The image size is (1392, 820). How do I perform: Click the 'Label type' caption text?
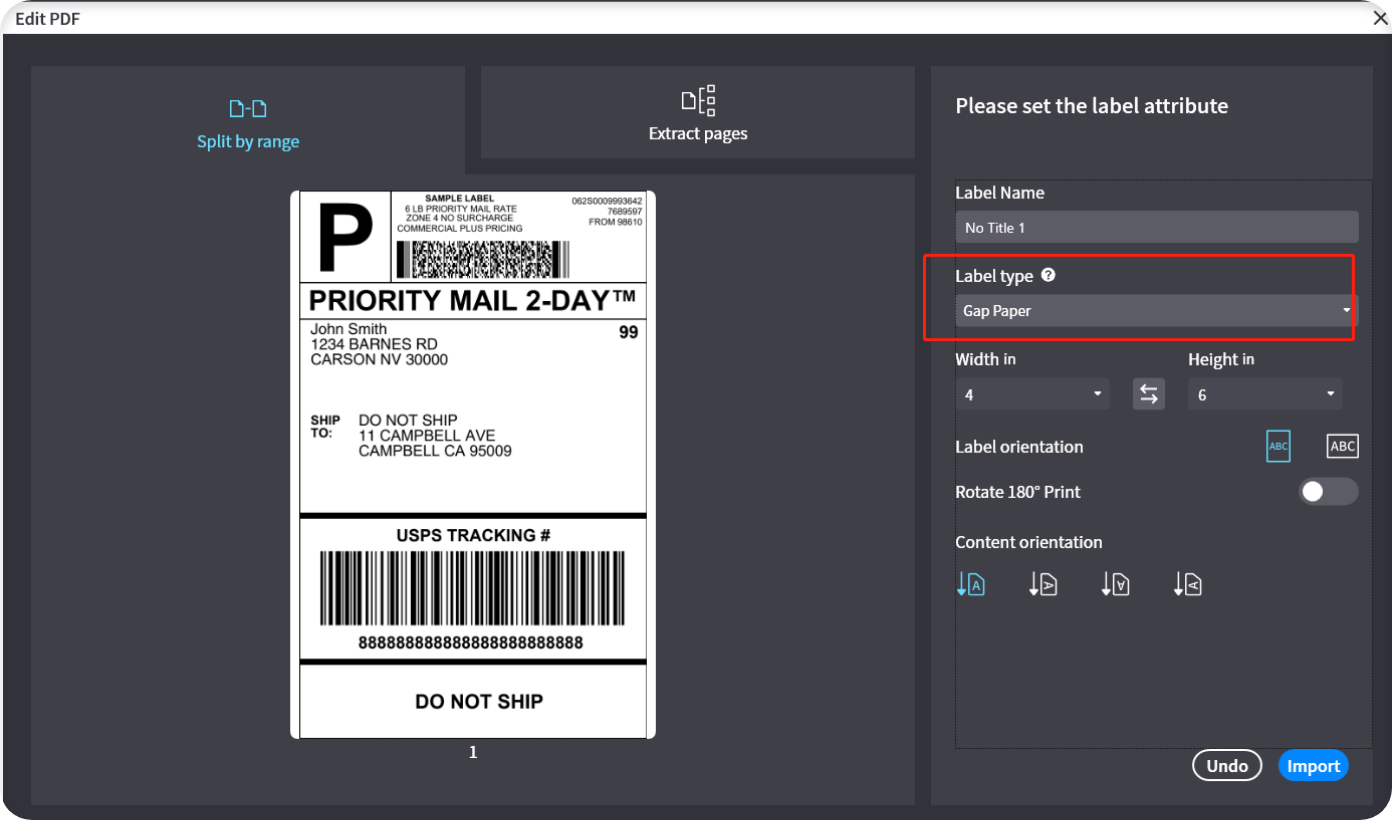(x=994, y=276)
